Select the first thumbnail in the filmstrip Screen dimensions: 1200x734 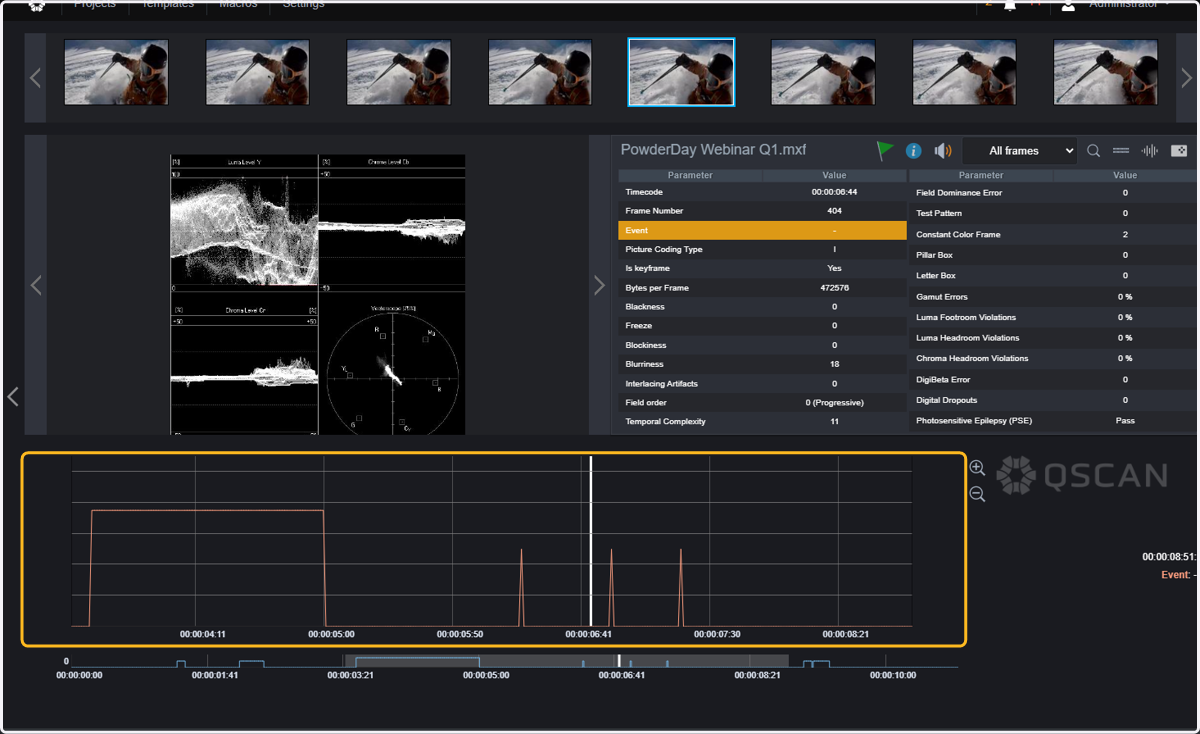click(x=116, y=72)
